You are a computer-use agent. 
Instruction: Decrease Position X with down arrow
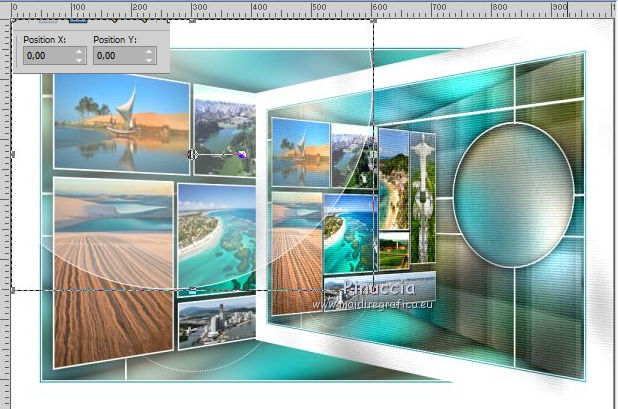(x=80, y=62)
